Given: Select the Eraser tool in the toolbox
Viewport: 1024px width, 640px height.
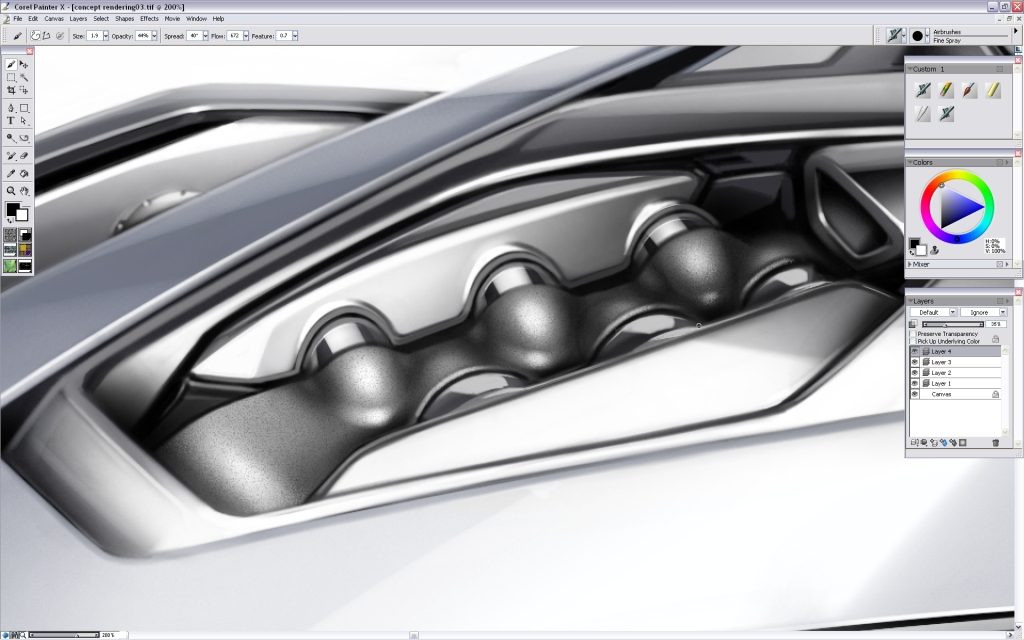Looking at the screenshot, I should [x=24, y=154].
